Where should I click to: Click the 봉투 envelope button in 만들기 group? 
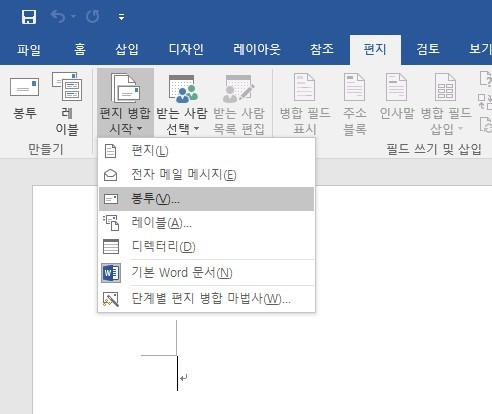click(x=25, y=98)
